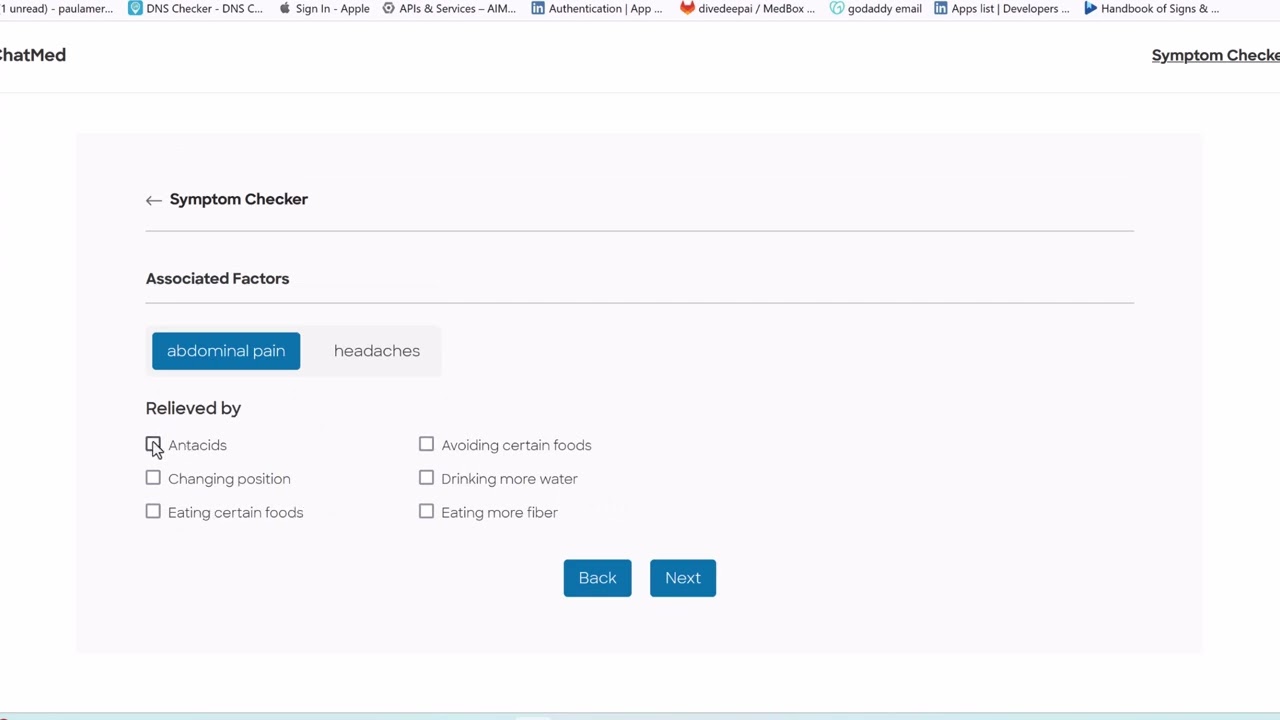Check the Avoiding certain foods checkbox
Image resolution: width=1280 pixels, height=720 pixels.
click(426, 444)
